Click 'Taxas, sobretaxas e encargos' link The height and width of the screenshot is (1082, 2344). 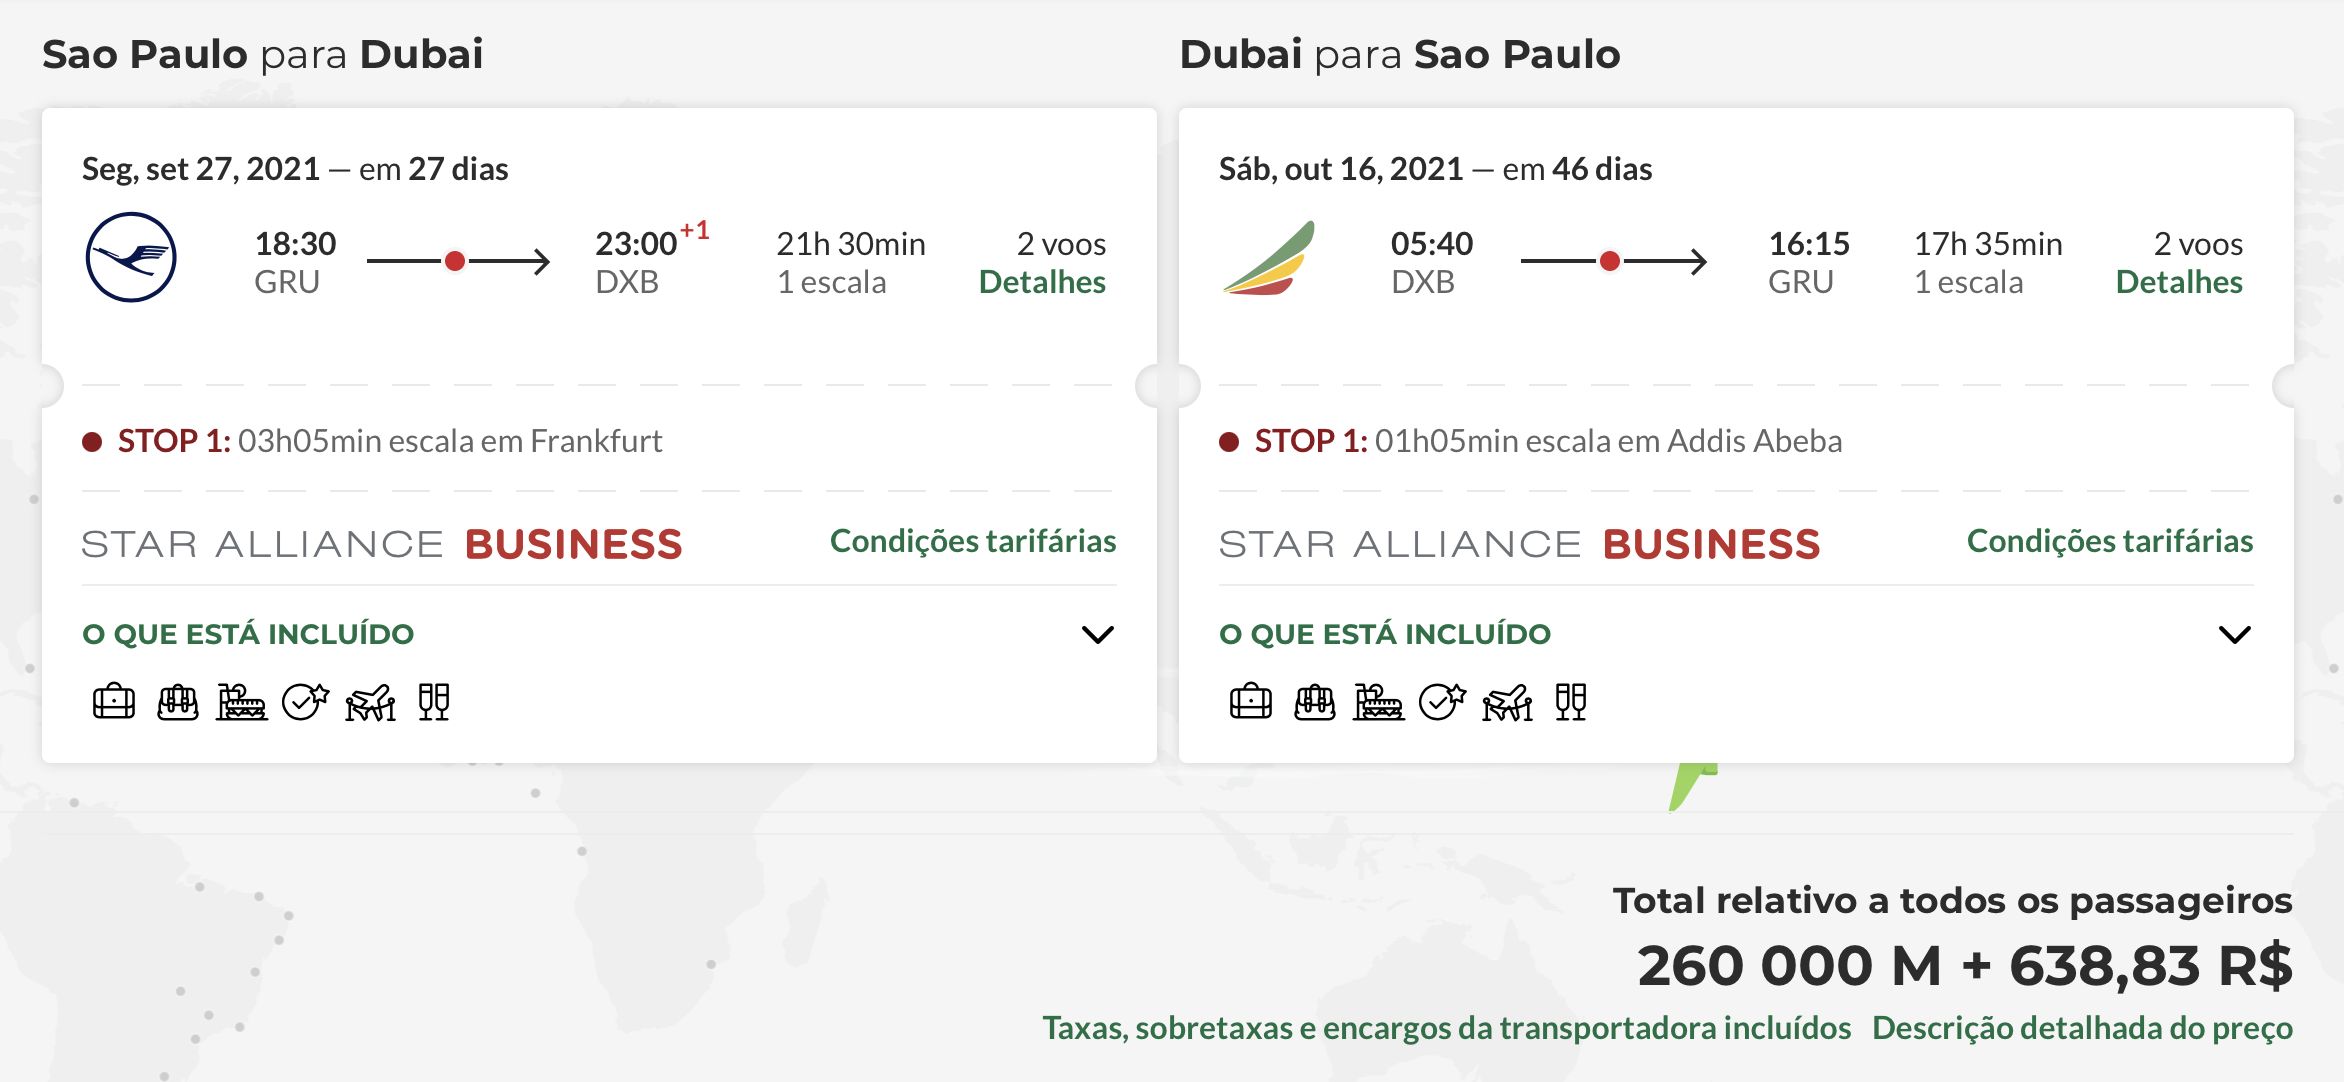point(1447,1028)
